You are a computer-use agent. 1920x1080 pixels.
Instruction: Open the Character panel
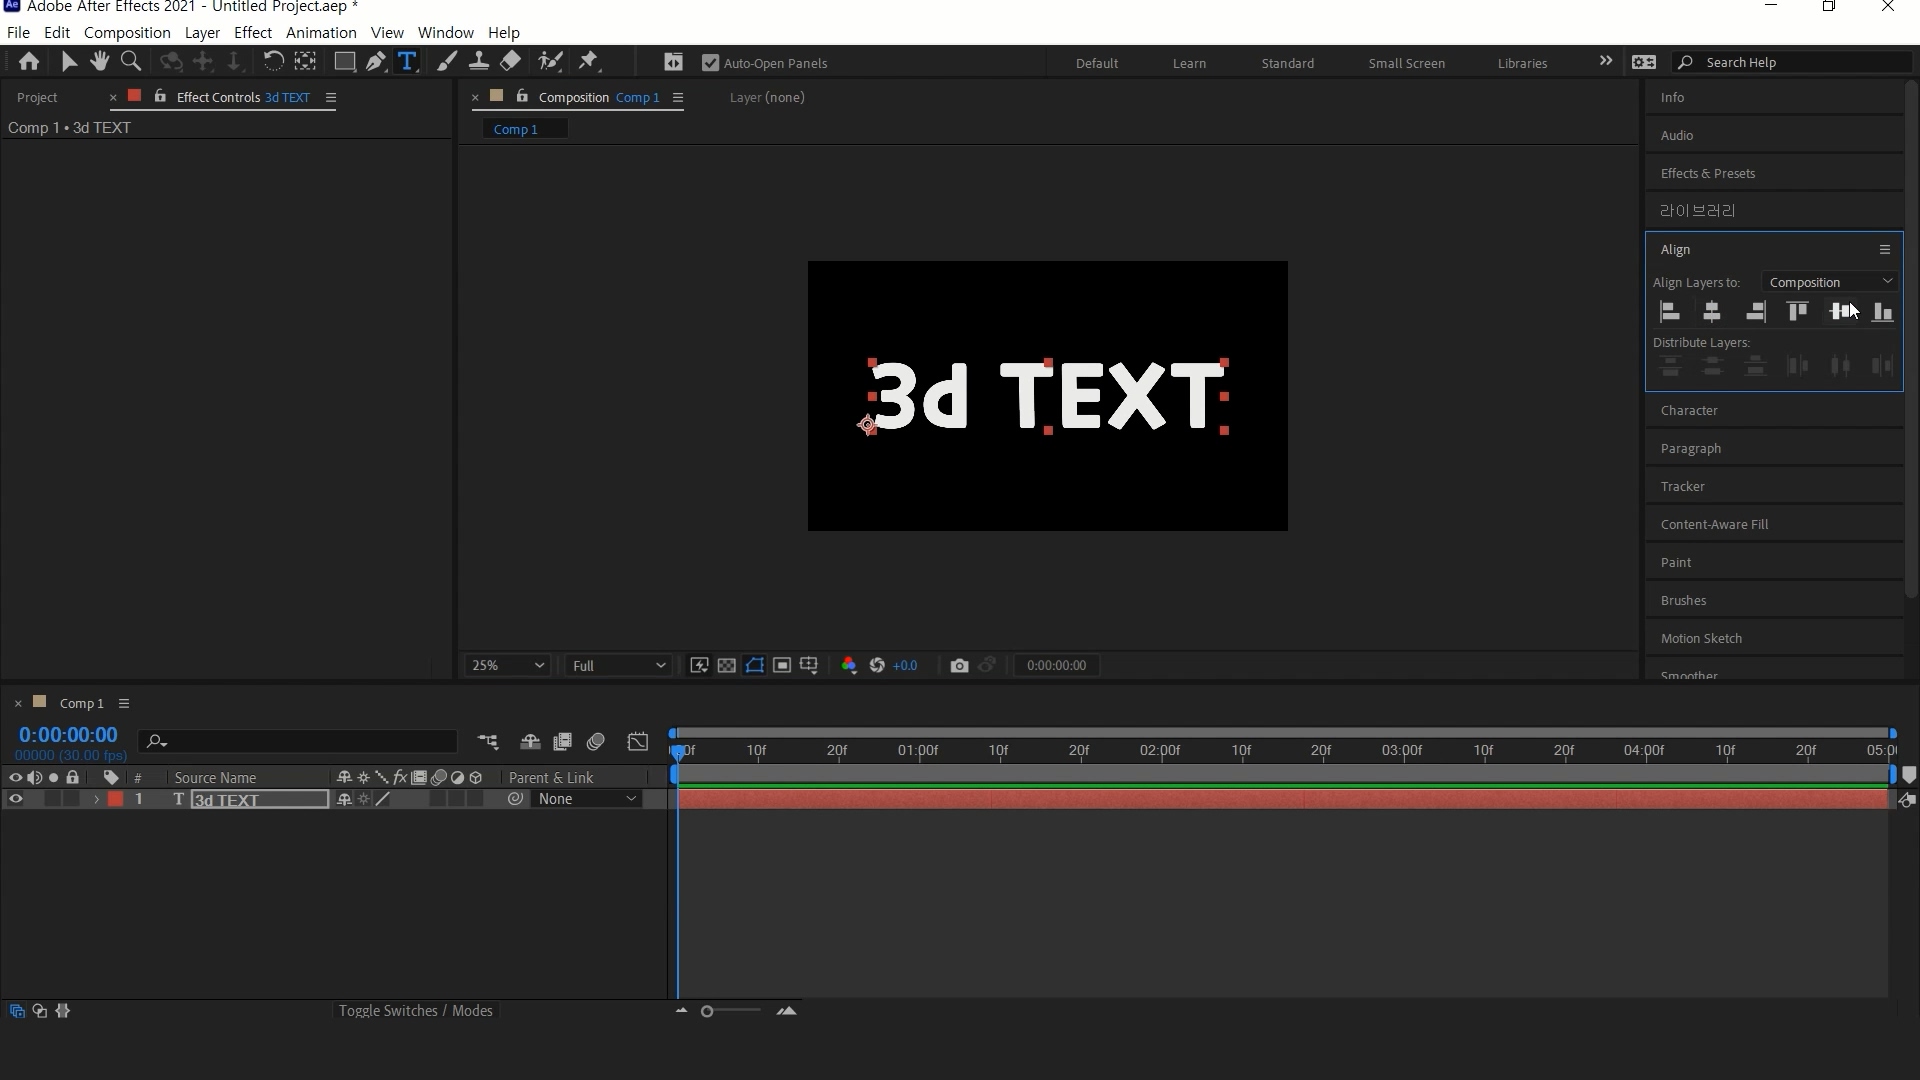pyautogui.click(x=1689, y=410)
